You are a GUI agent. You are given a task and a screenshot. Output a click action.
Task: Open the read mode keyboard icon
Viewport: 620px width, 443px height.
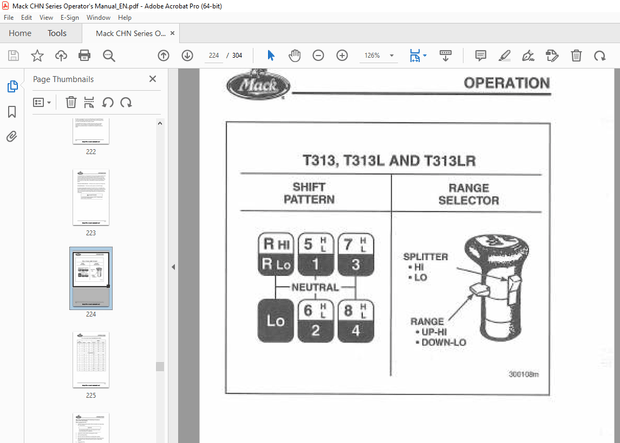click(446, 56)
